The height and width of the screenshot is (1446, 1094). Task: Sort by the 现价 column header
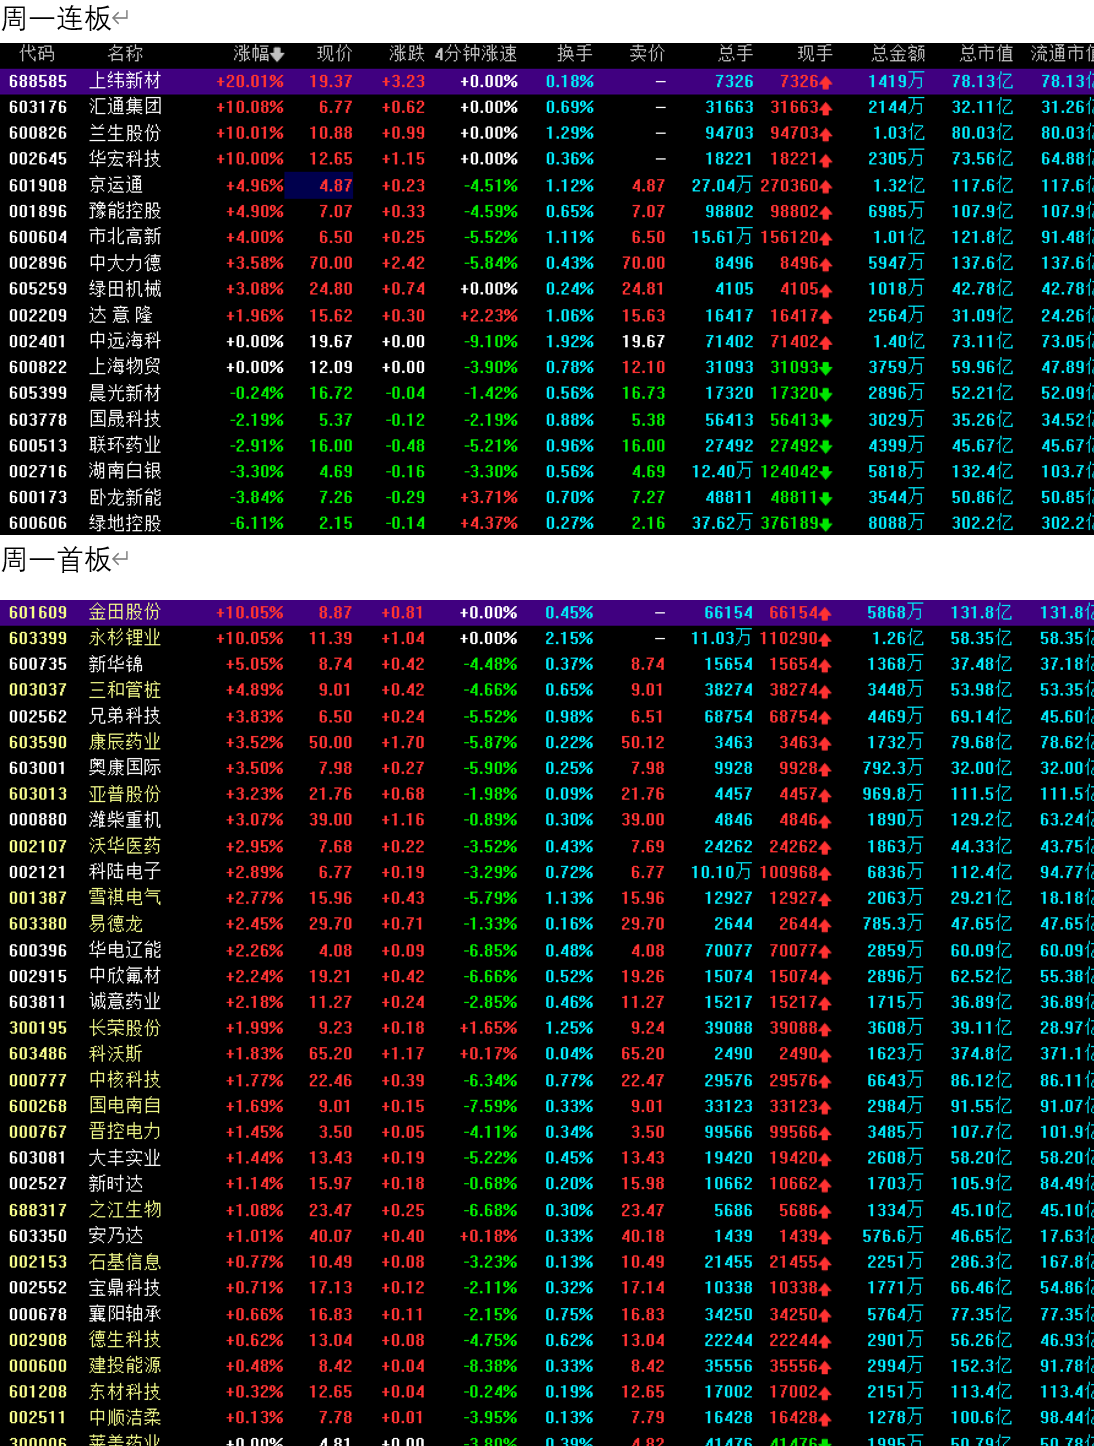click(x=334, y=54)
